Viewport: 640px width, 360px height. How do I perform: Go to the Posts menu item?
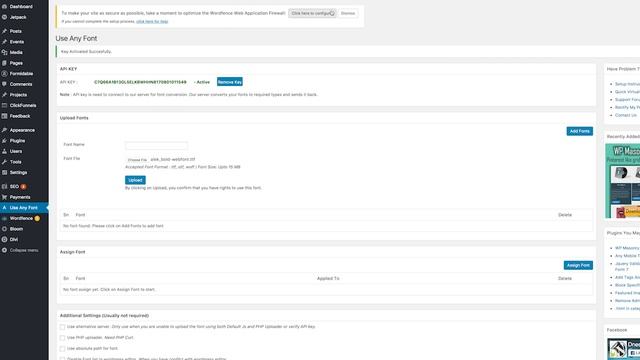tap(16, 31)
